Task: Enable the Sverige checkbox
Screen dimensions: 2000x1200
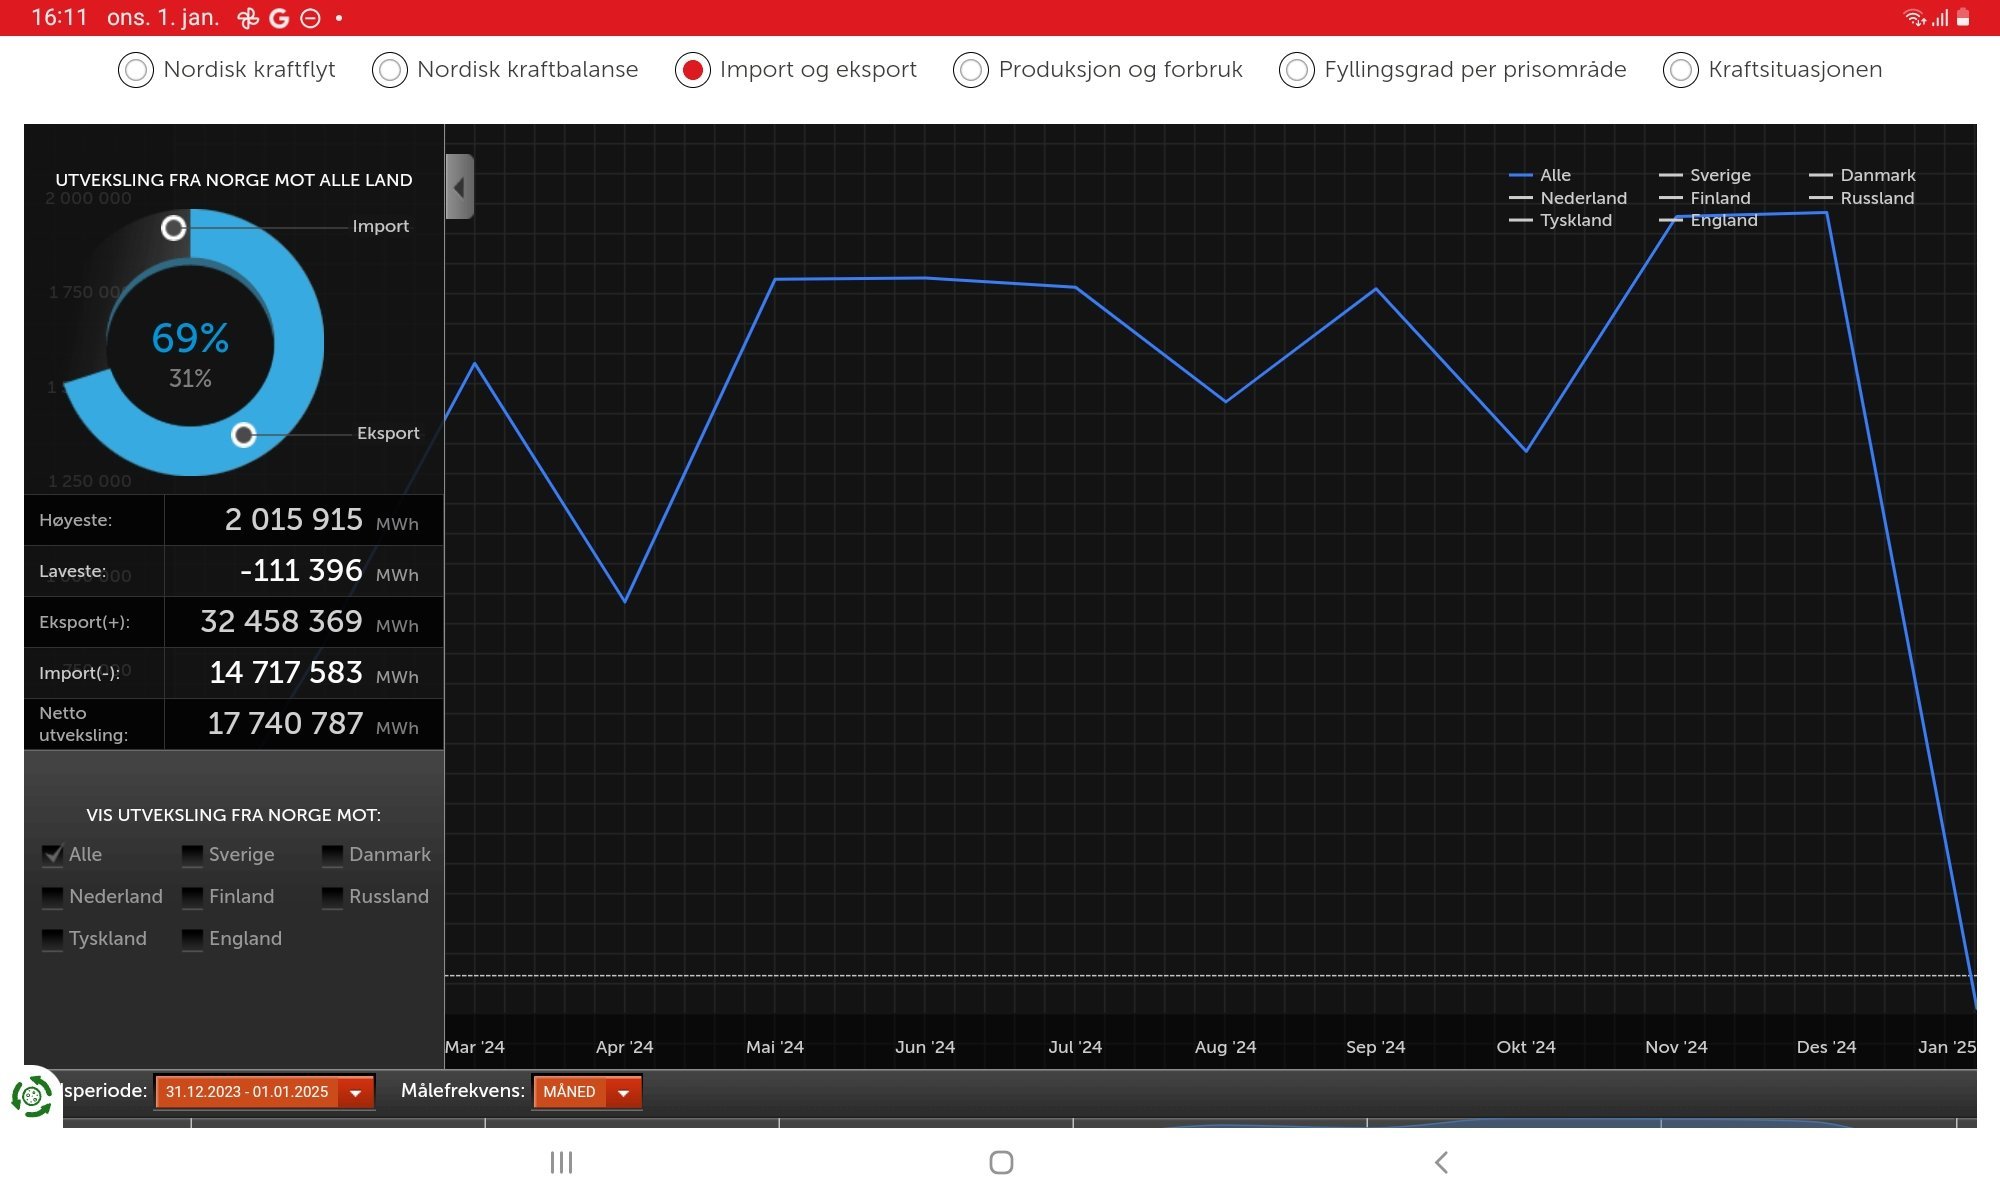Action: tap(192, 855)
